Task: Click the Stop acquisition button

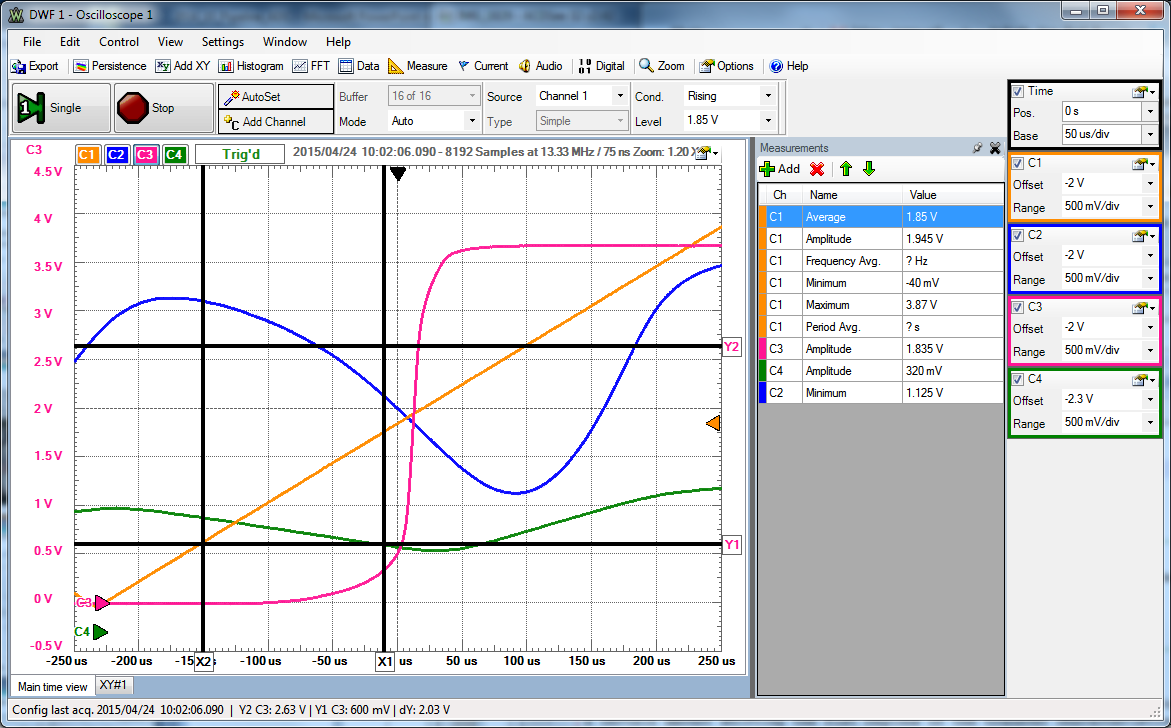Action: tap(146, 108)
